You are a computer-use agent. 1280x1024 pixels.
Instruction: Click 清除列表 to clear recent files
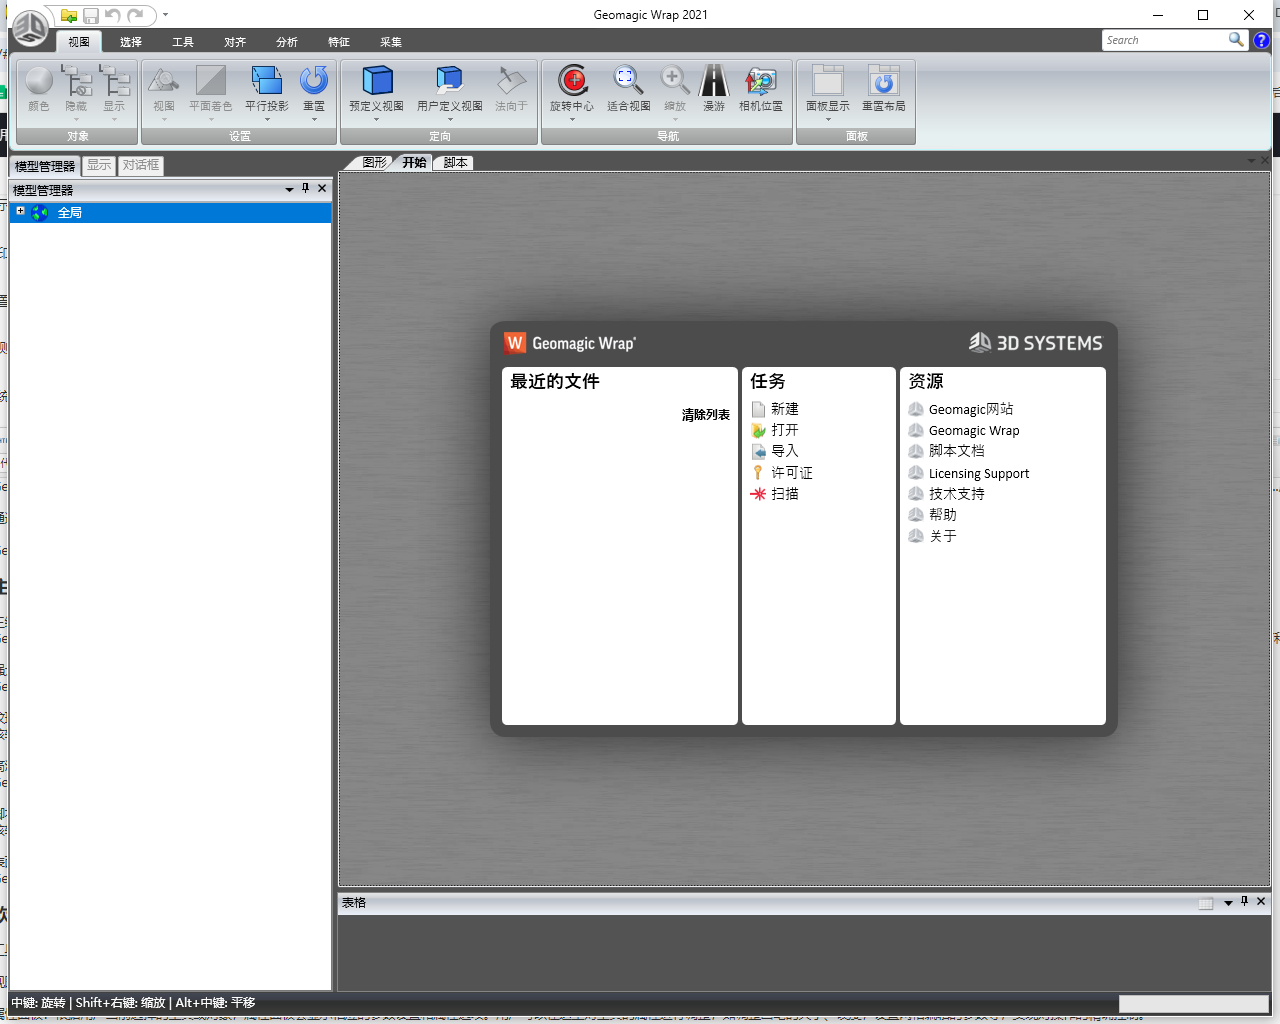click(706, 415)
